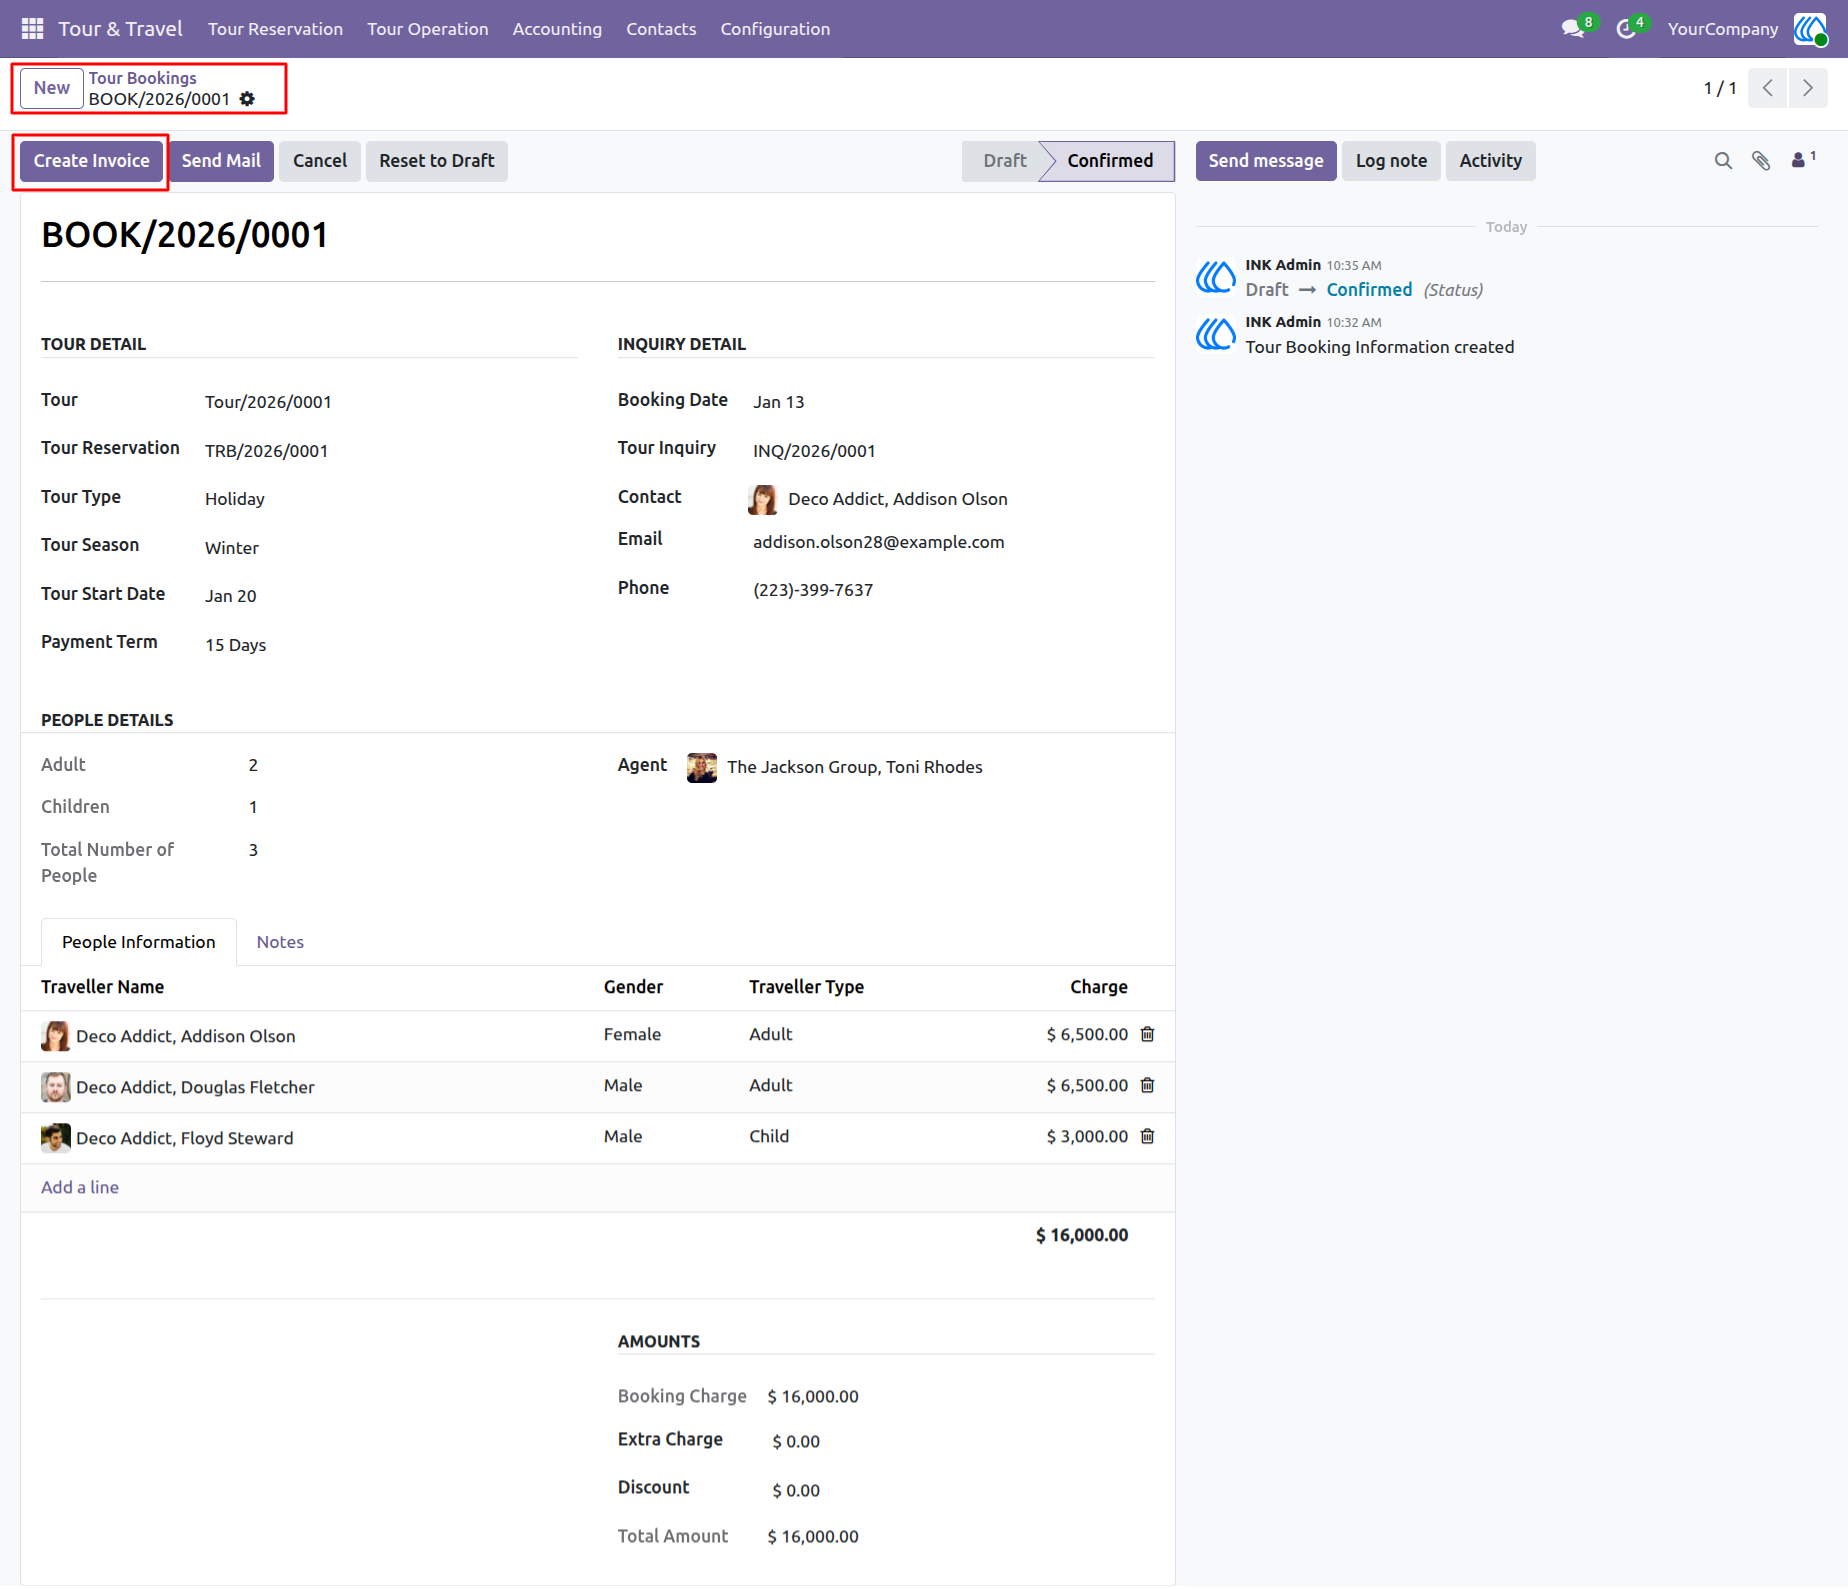Open attachments paperclip icon in chatter
The image size is (1848, 1589).
click(x=1761, y=161)
